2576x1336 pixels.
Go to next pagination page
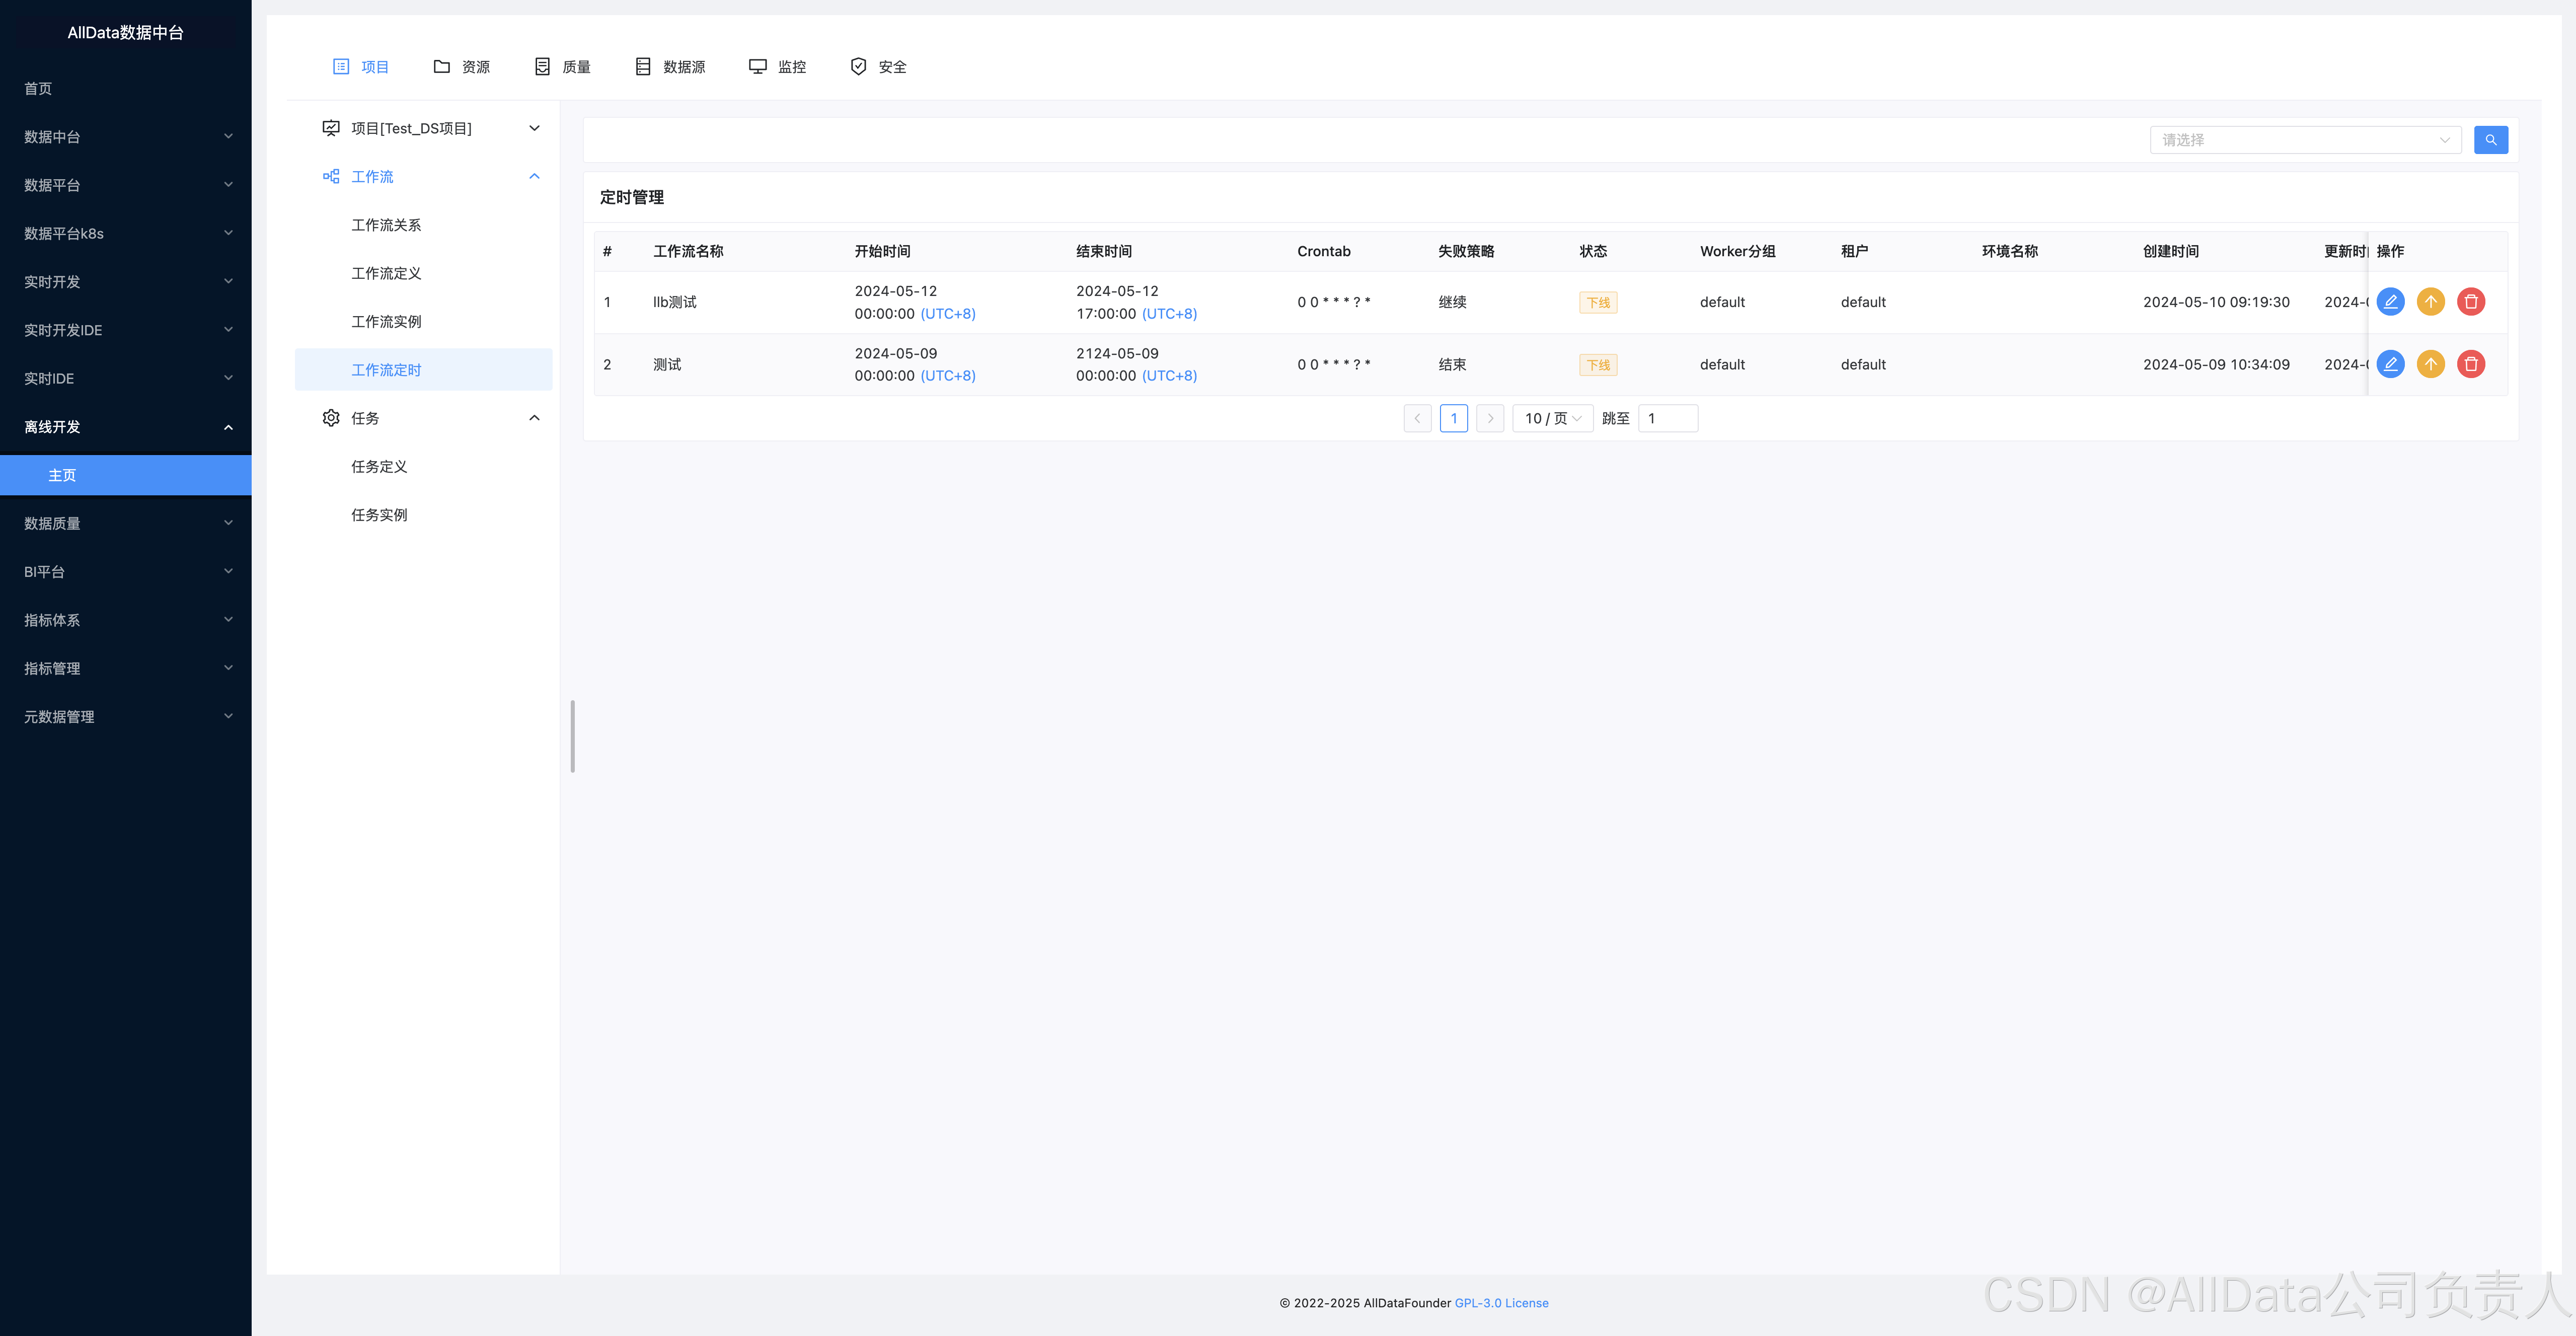pos(1490,419)
